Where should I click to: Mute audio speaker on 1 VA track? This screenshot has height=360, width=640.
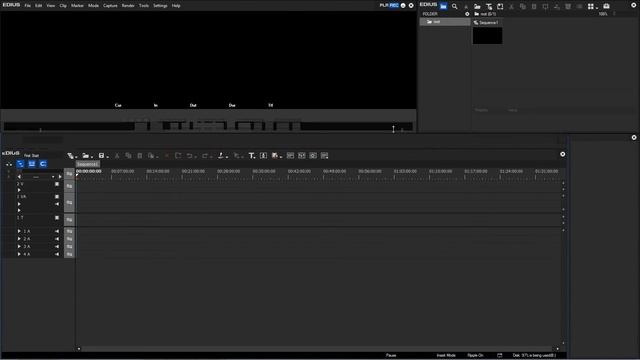tap(57, 204)
